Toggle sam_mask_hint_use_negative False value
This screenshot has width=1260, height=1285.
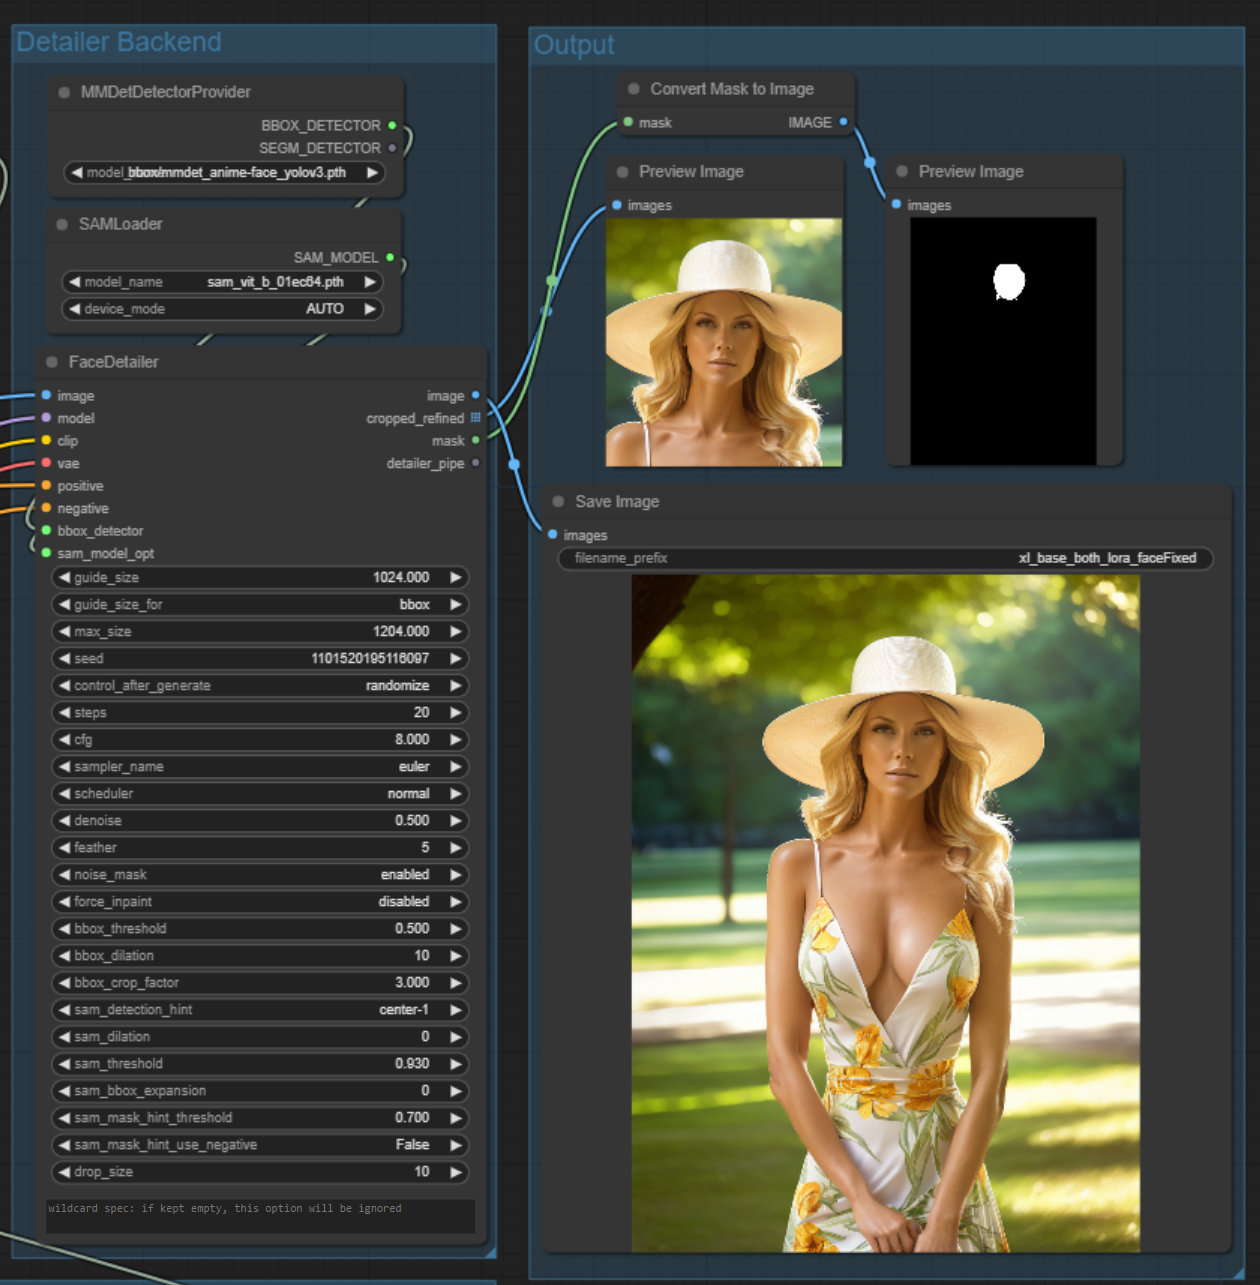point(260,1144)
